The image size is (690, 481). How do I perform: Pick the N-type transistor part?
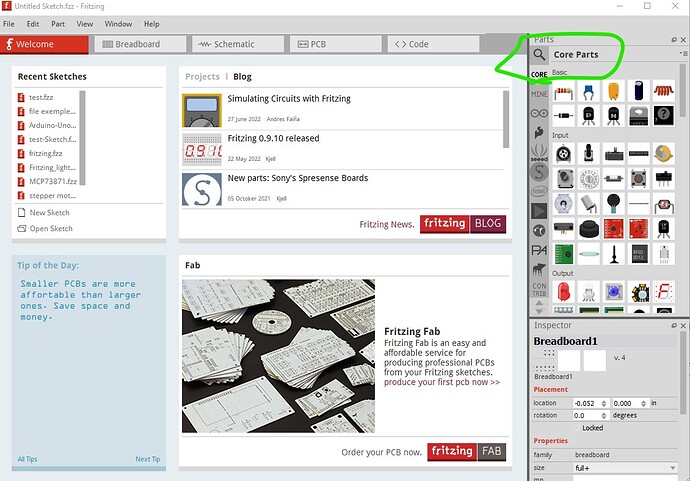tap(613, 116)
